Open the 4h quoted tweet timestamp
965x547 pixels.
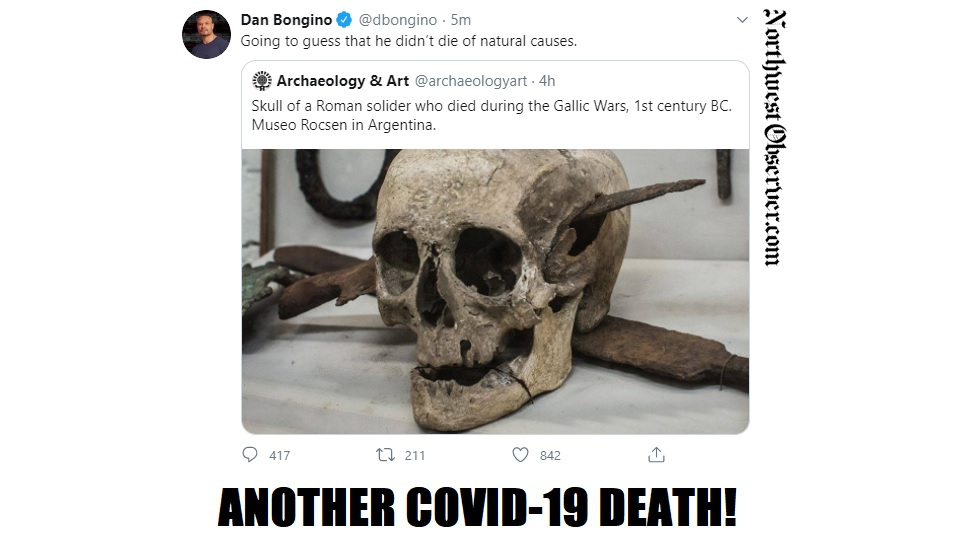pyautogui.click(x=547, y=81)
